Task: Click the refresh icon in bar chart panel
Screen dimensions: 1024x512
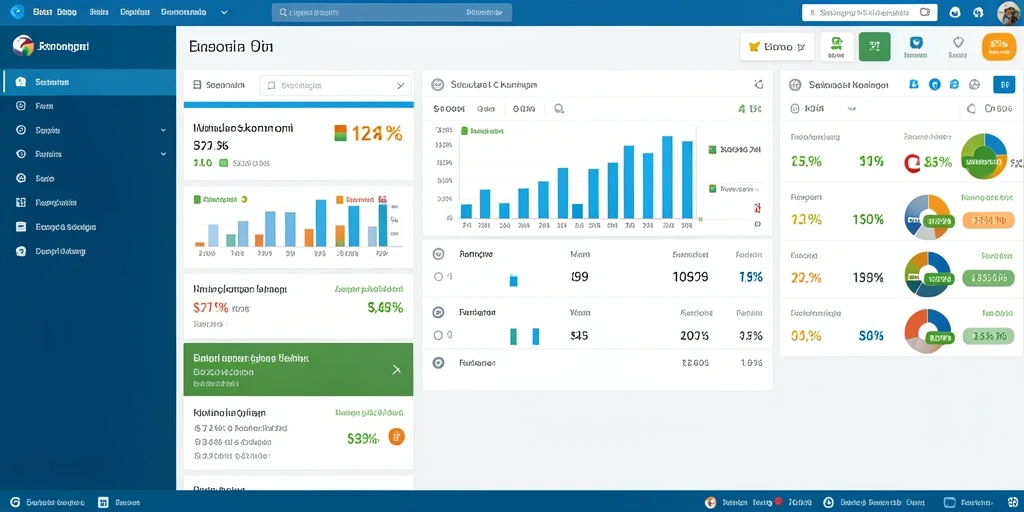Action: click(758, 84)
